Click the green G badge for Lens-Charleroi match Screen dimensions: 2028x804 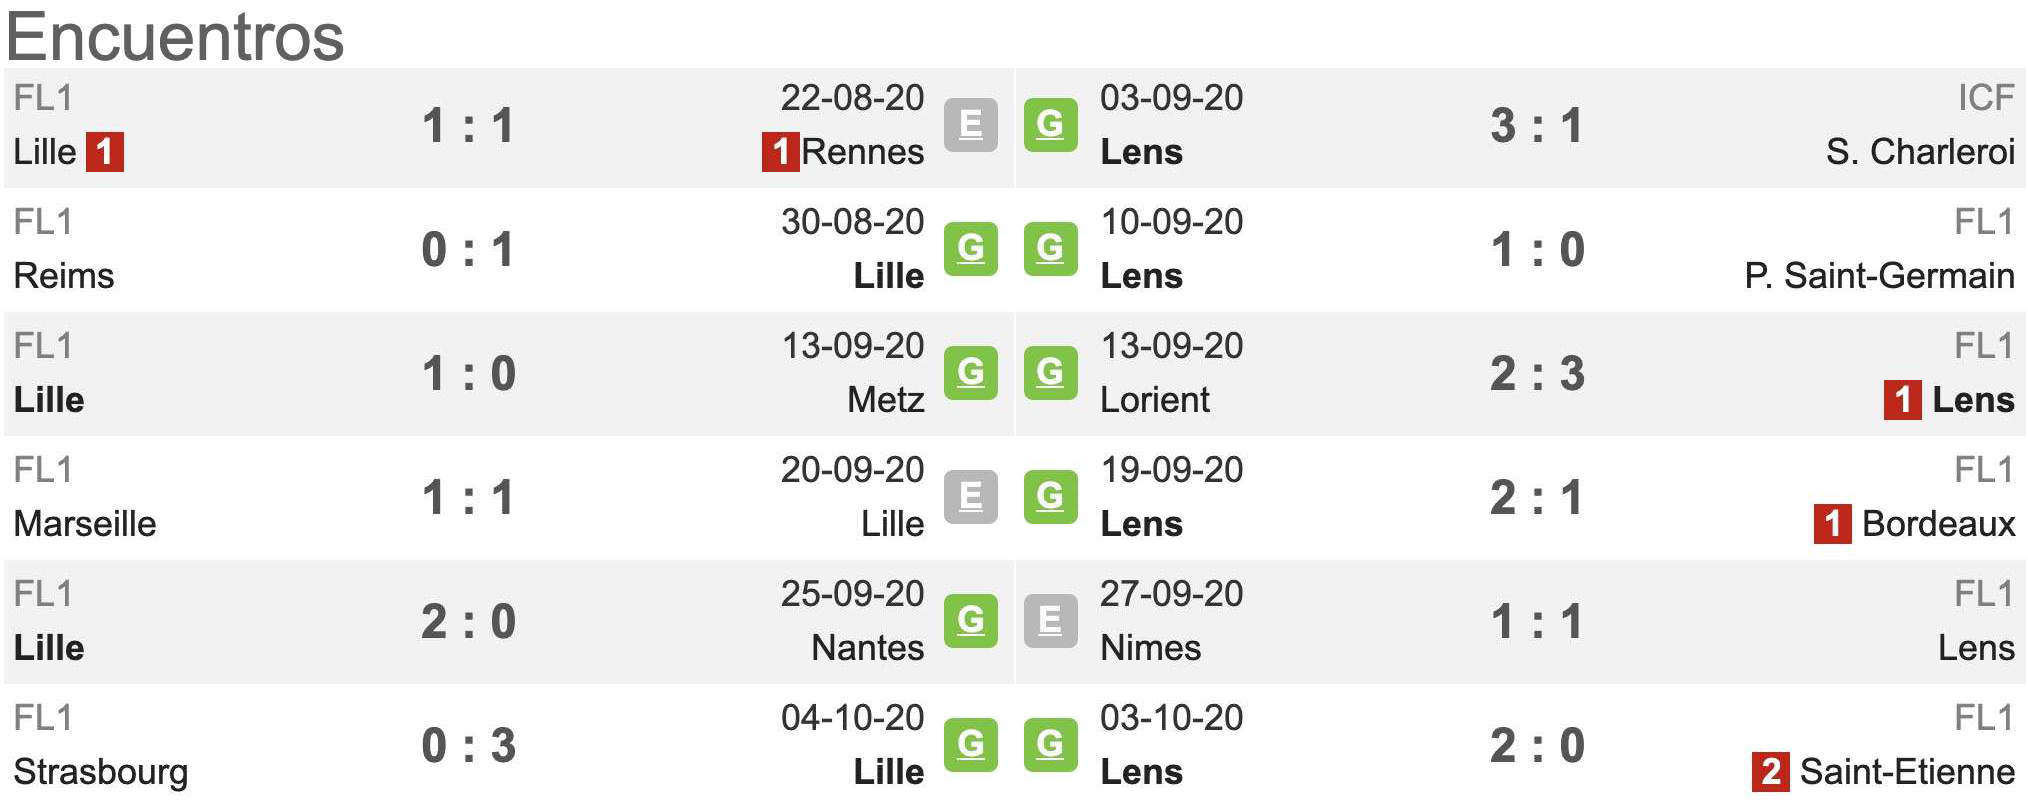[1050, 125]
